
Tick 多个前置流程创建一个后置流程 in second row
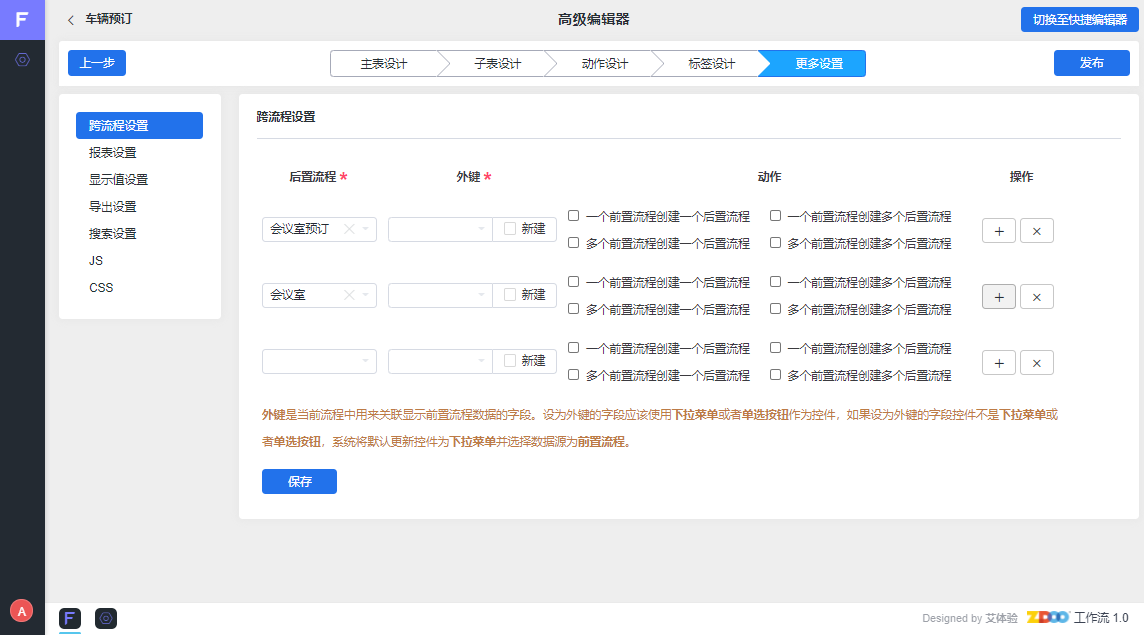pyautogui.click(x=574, y=309)
